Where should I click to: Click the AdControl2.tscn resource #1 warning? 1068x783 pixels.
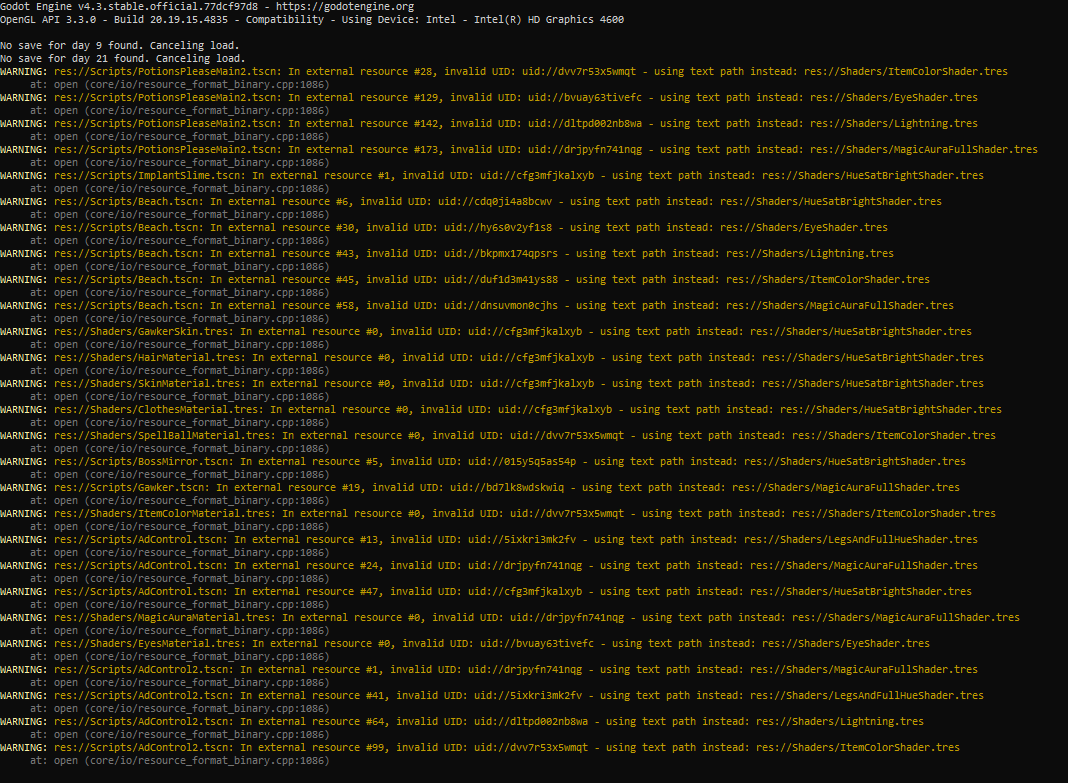(489, 669)
